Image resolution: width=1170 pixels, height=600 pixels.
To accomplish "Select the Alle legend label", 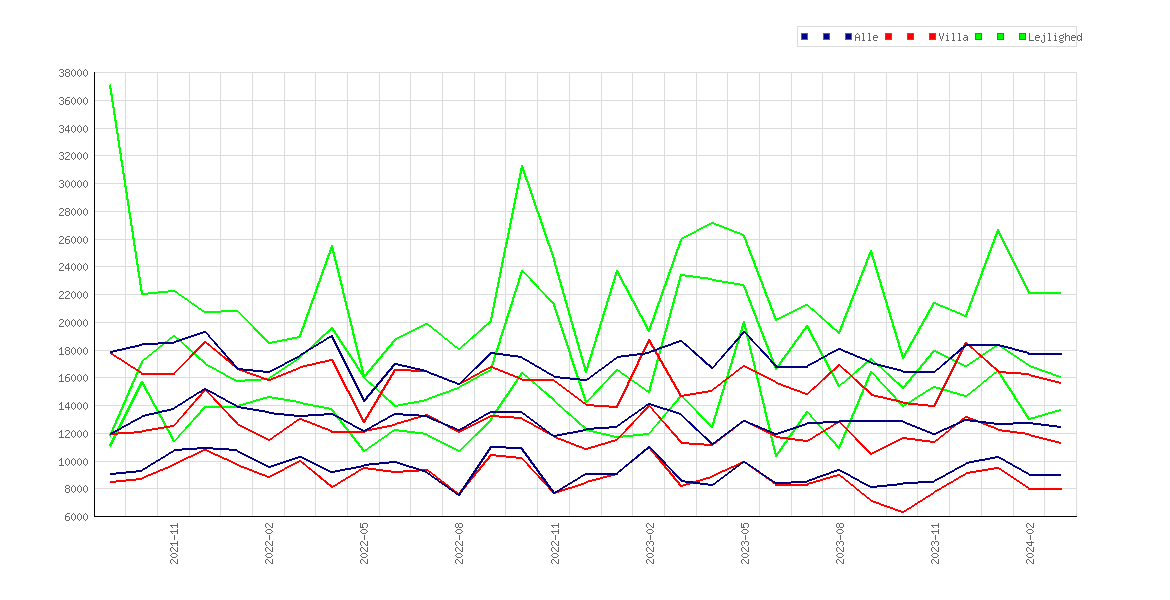I will 866,37.
